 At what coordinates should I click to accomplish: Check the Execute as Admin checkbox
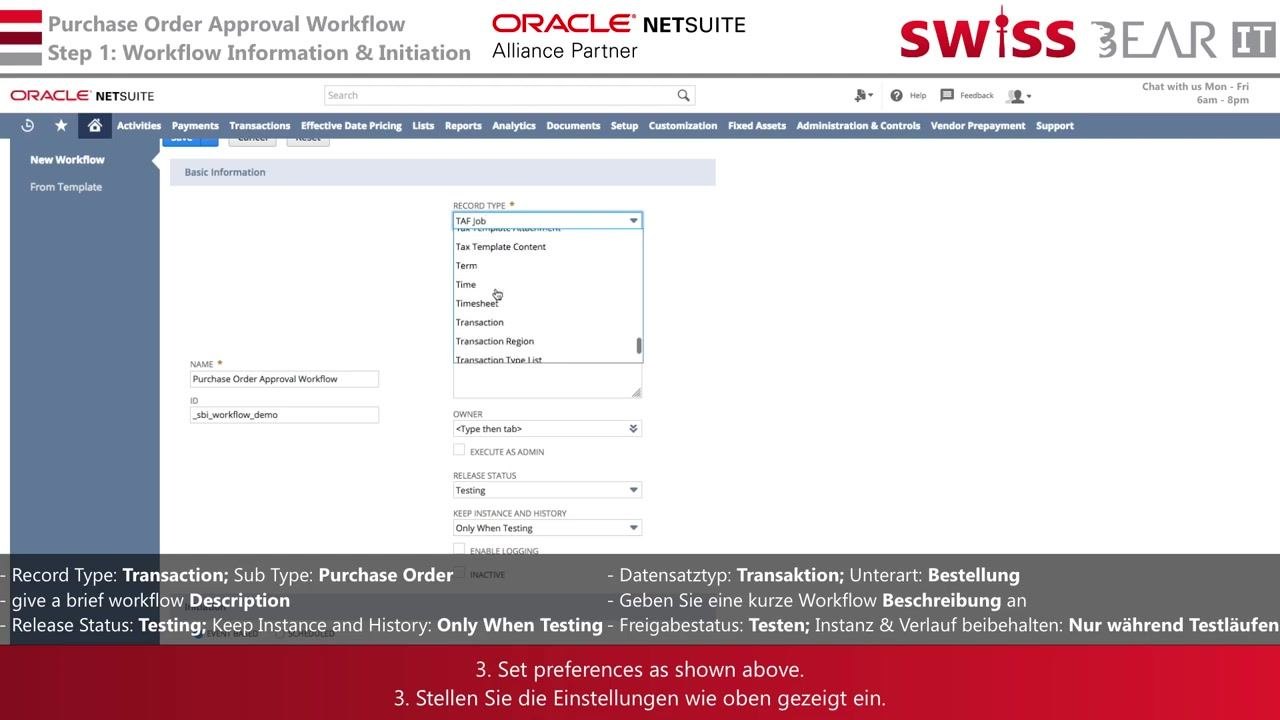(459, 451)
